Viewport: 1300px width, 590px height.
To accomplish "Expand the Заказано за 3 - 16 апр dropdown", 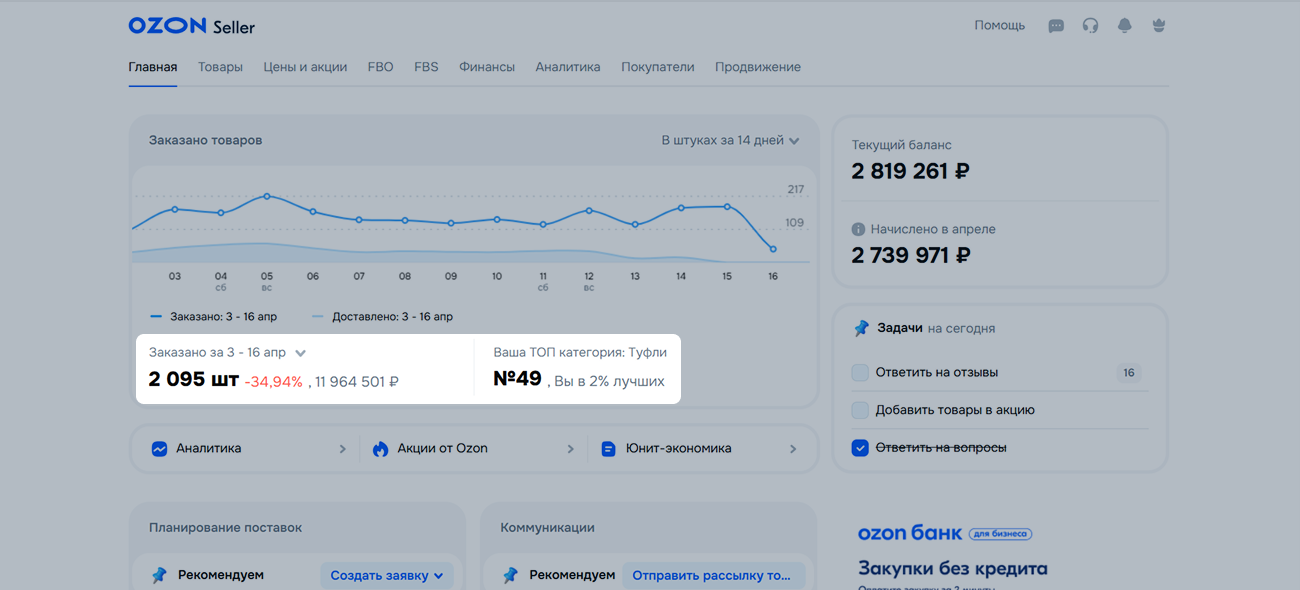I will 300,353.
